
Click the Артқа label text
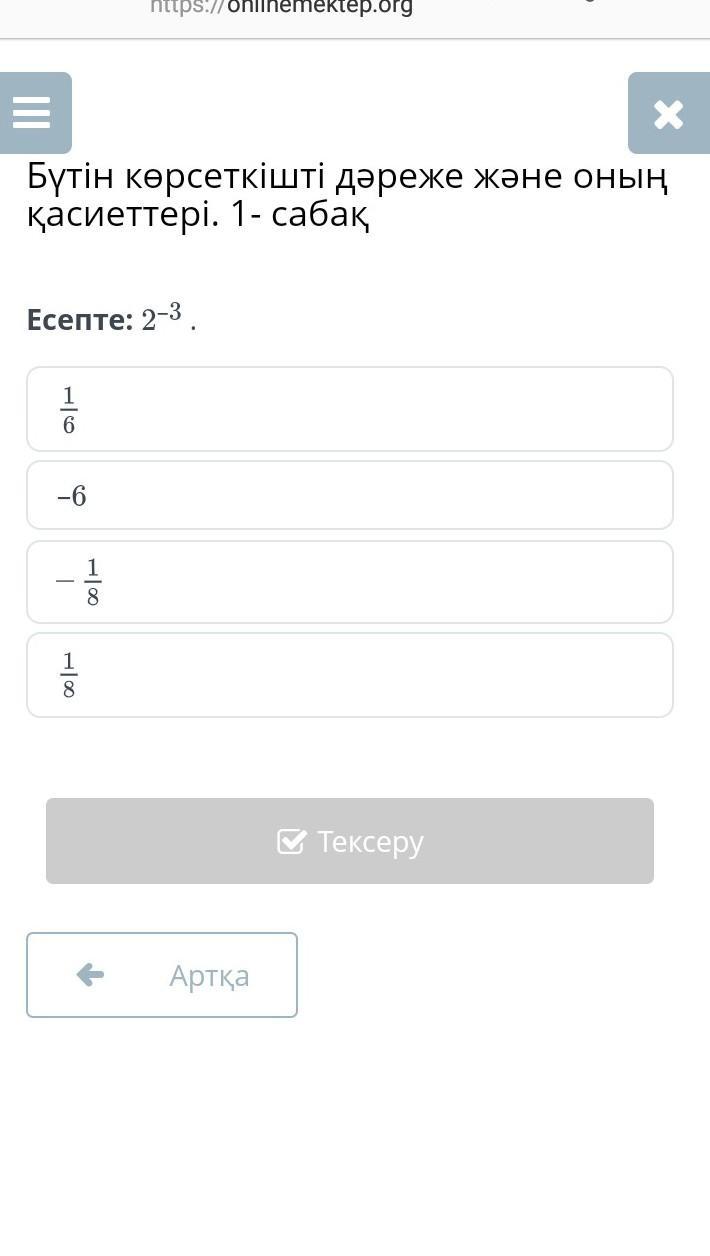click(209, 975)
